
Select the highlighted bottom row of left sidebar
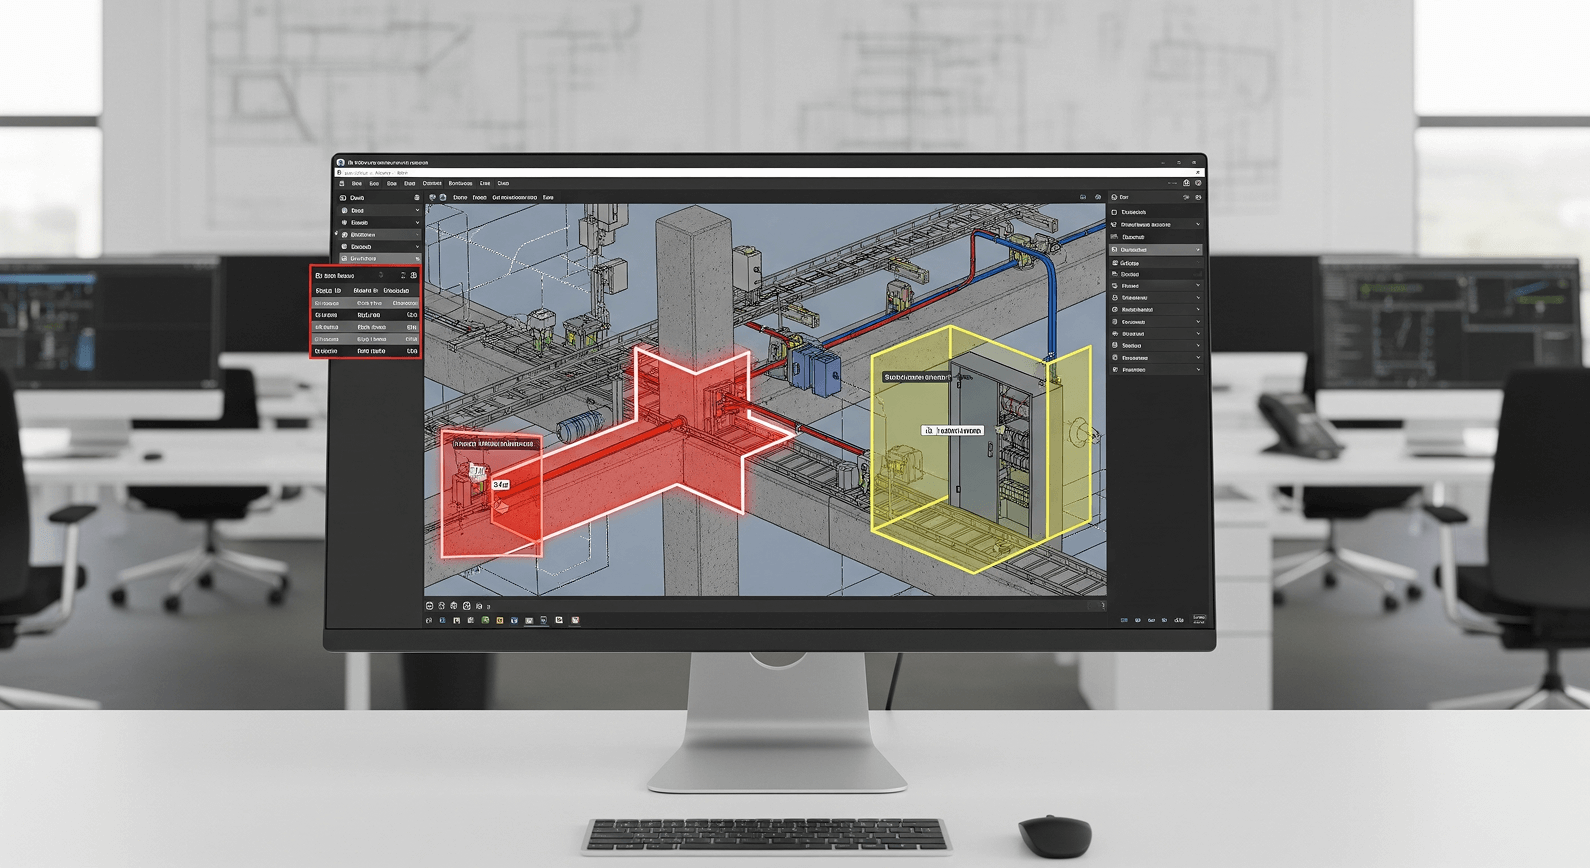pyautogui.click(x=380, y=258)
